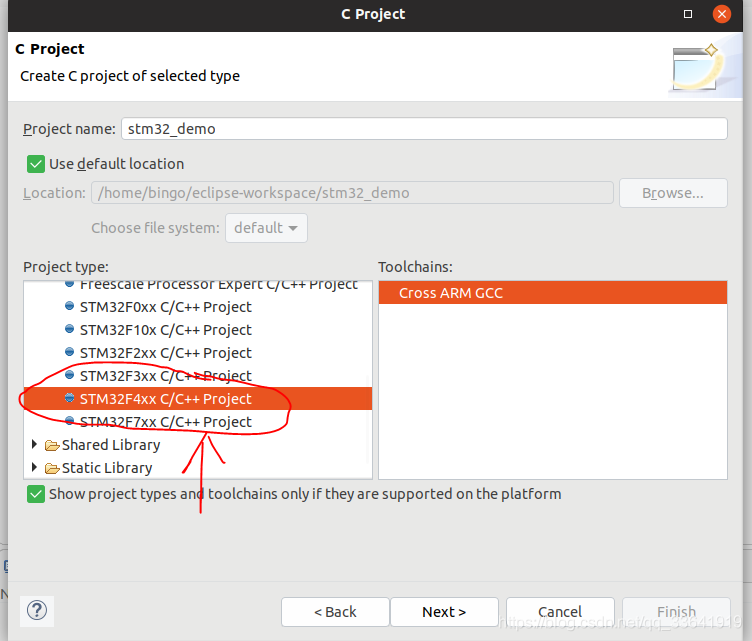Click the help question mark icon

pos(37,610)
